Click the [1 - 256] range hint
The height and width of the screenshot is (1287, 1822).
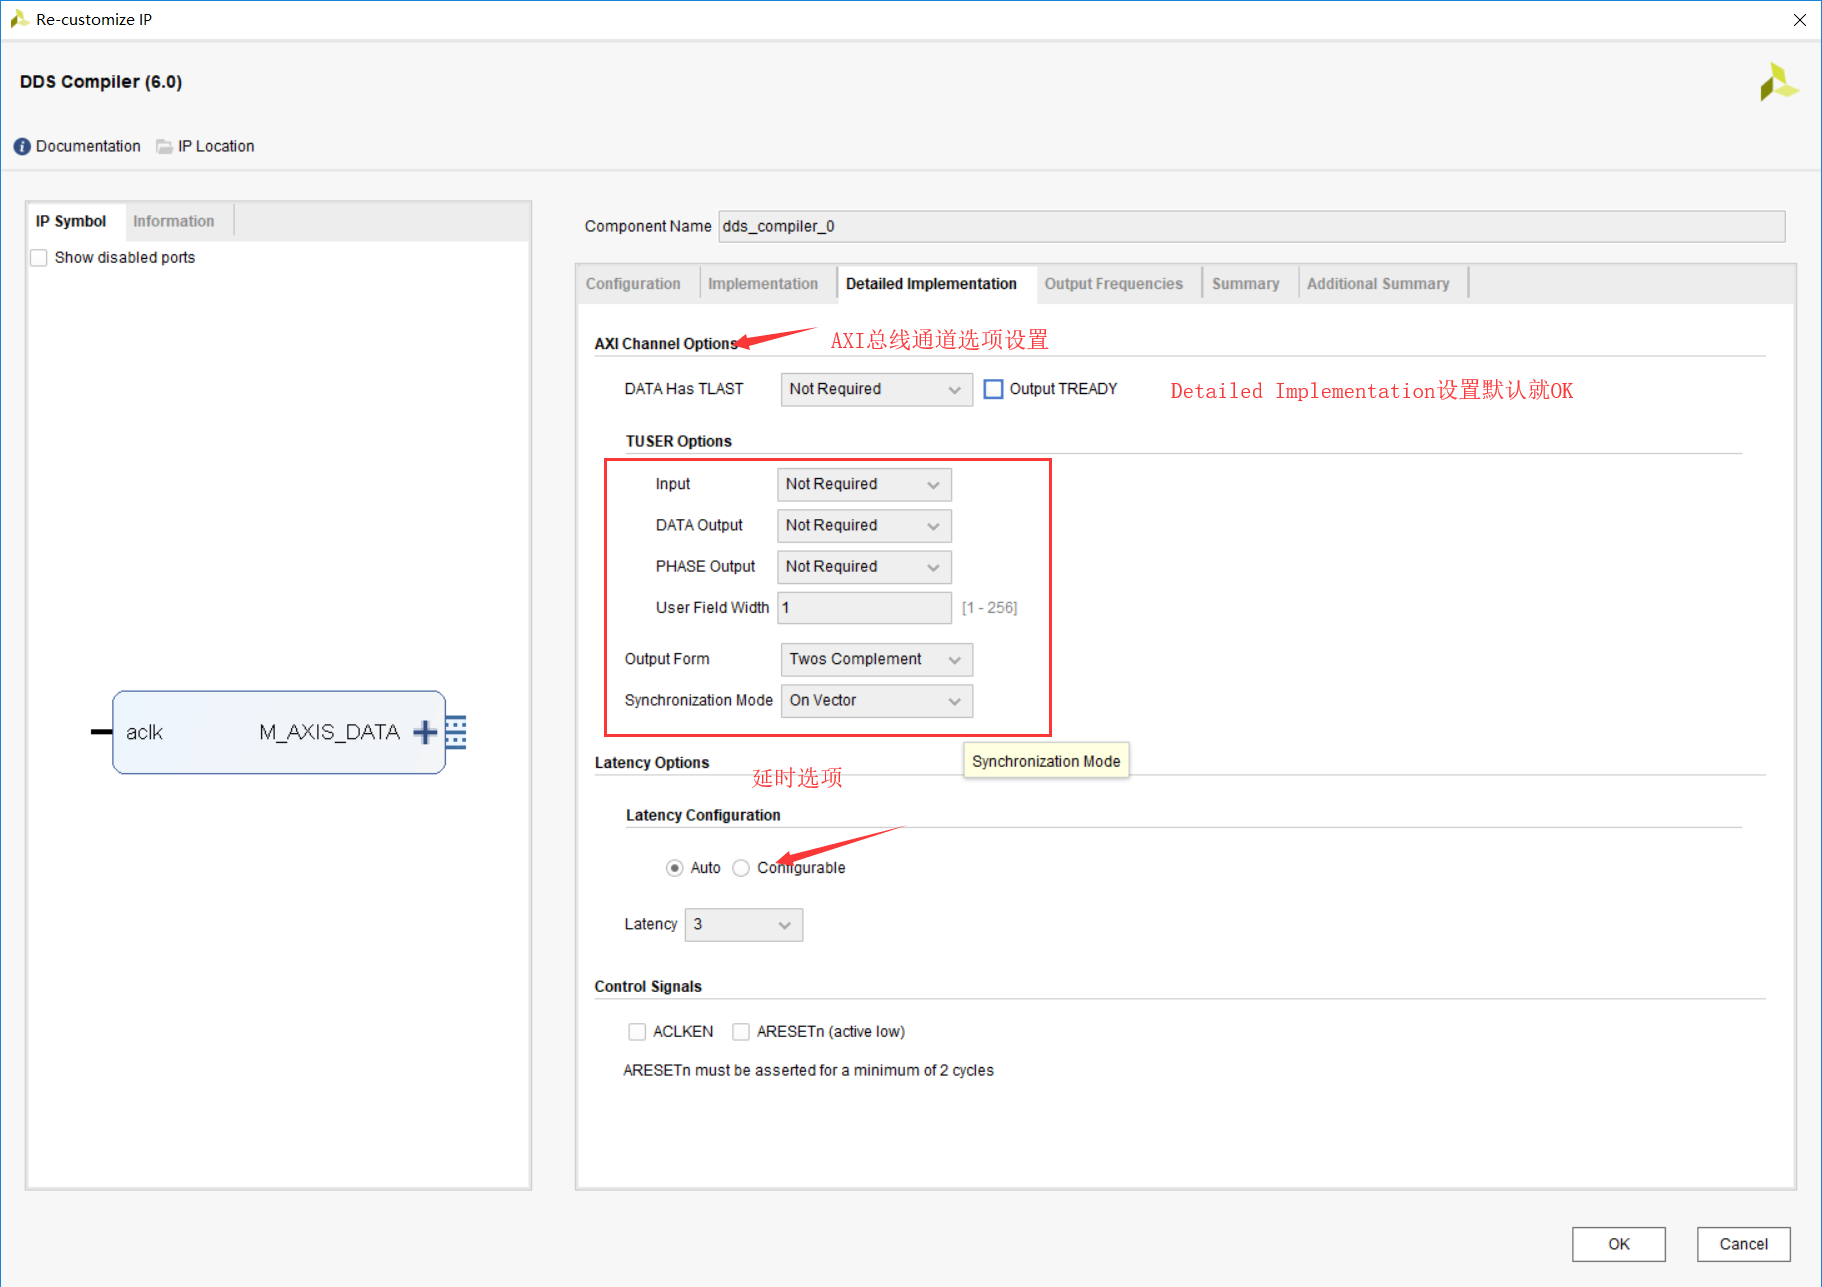coord(989,608)
